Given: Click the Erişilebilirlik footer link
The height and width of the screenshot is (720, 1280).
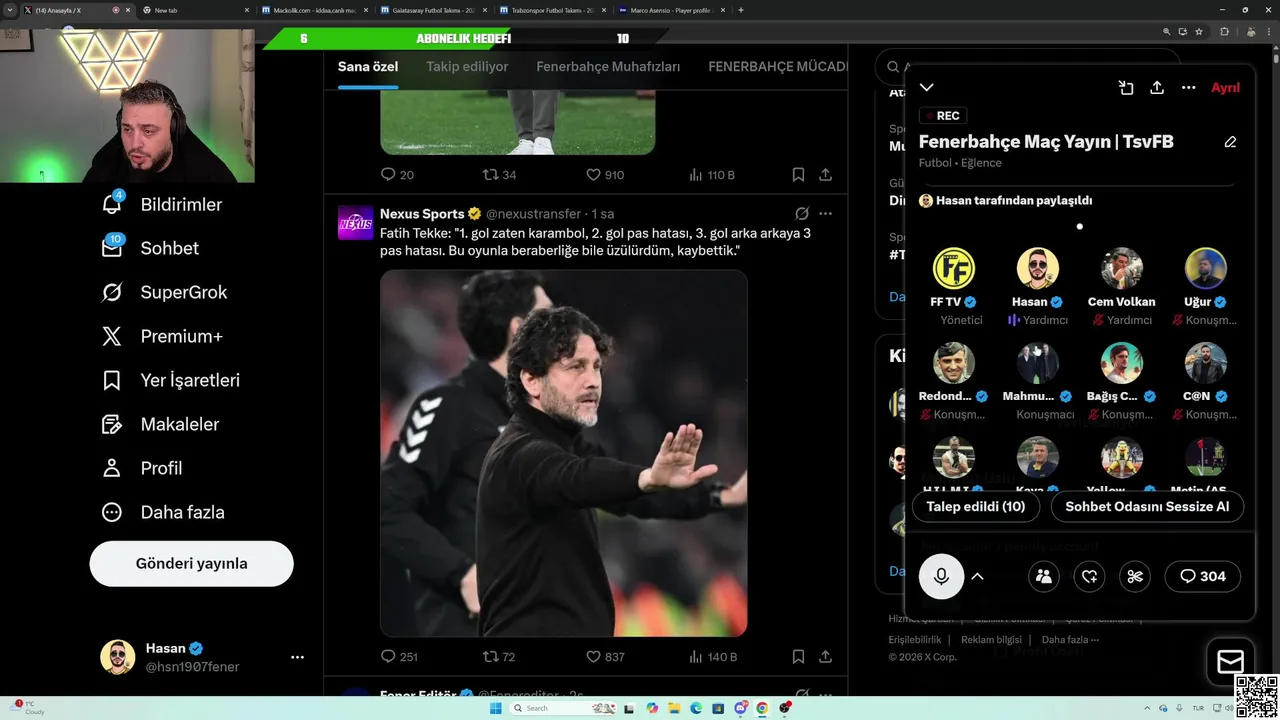Looking at the screenshot, I should tap(915, 640).
